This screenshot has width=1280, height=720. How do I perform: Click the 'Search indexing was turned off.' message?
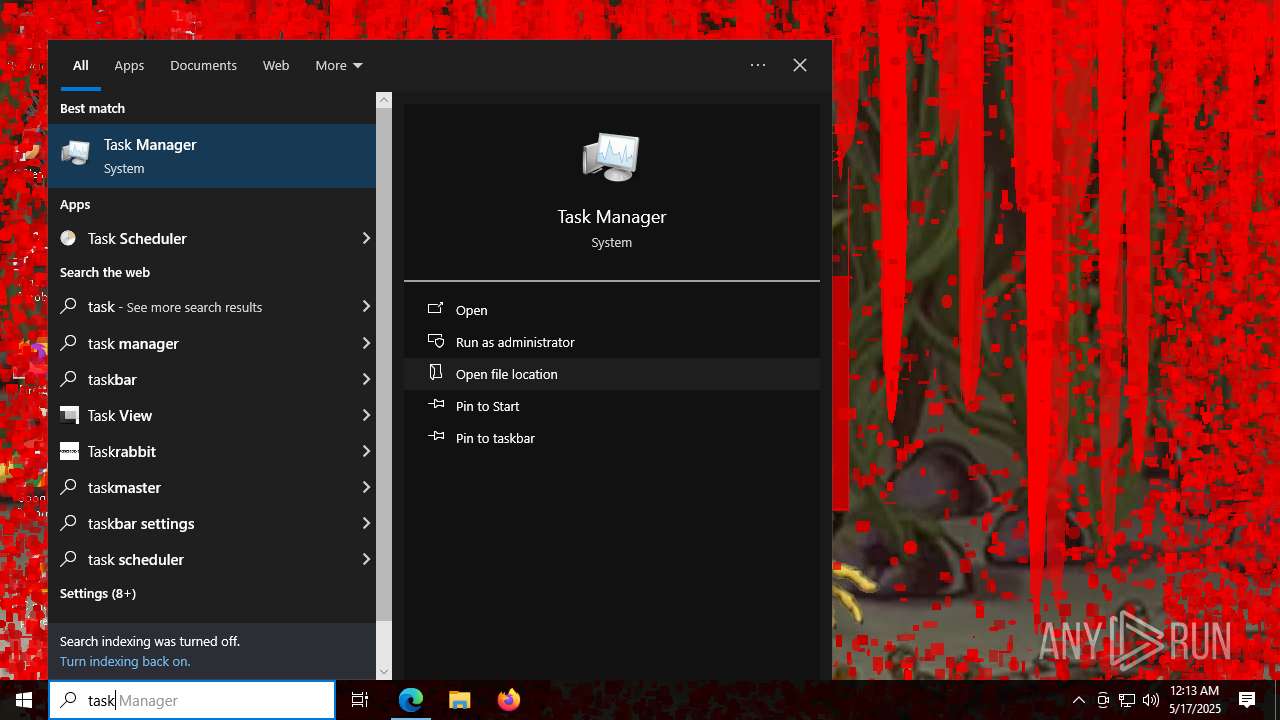tap(150, 641)
